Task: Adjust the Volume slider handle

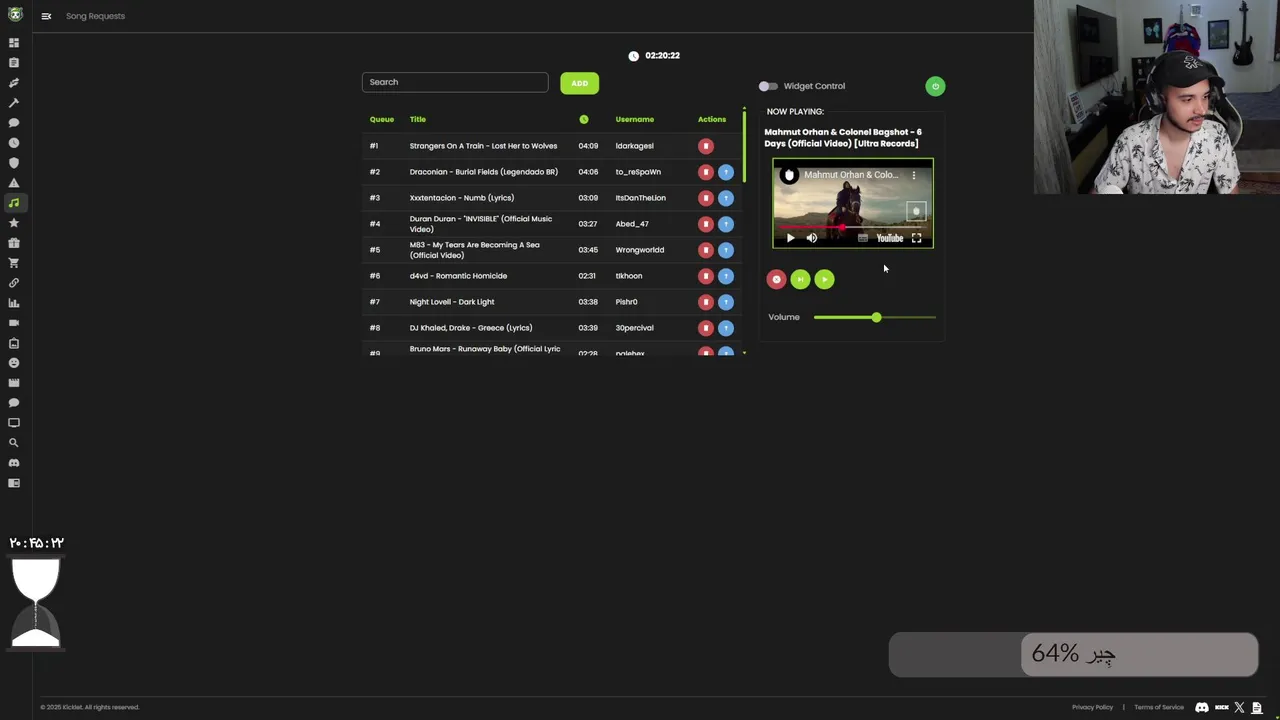Action: click(876, 317)
